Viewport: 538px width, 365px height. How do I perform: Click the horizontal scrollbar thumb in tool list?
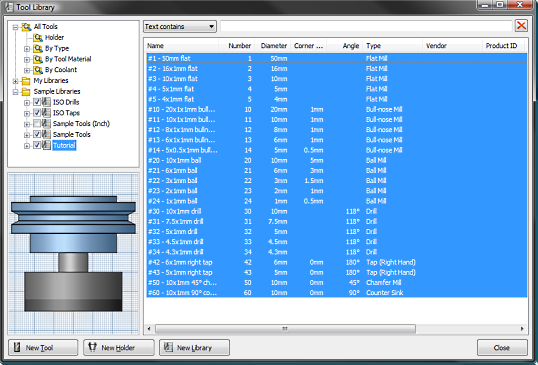coord(285,329)
